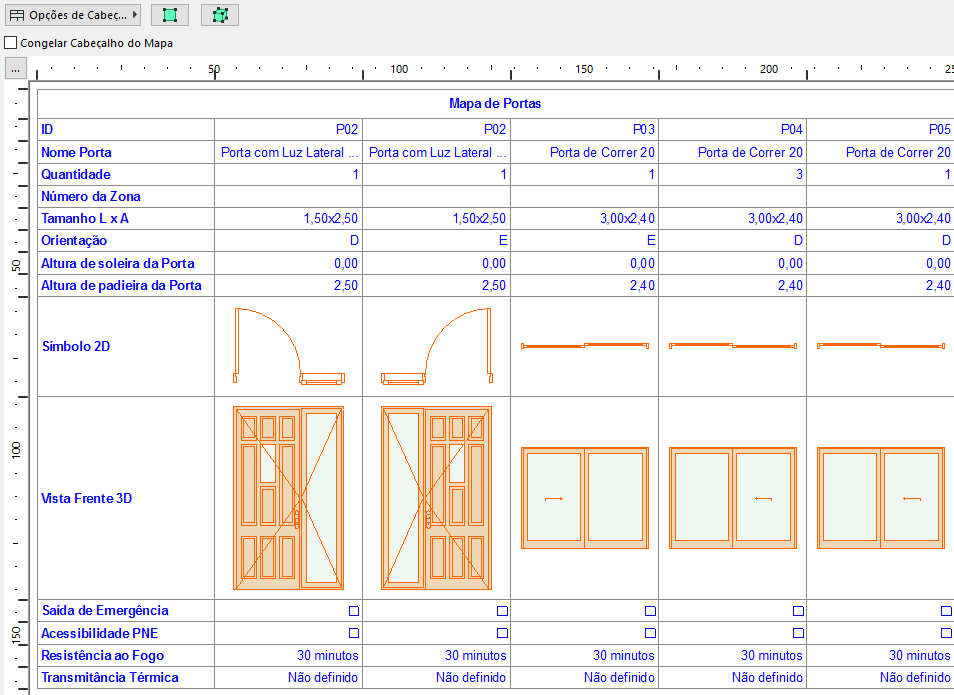The height and width of the screenshot is (695, 954).
Task: Select the ID cell labeled P03
Action: coord(585,129)
